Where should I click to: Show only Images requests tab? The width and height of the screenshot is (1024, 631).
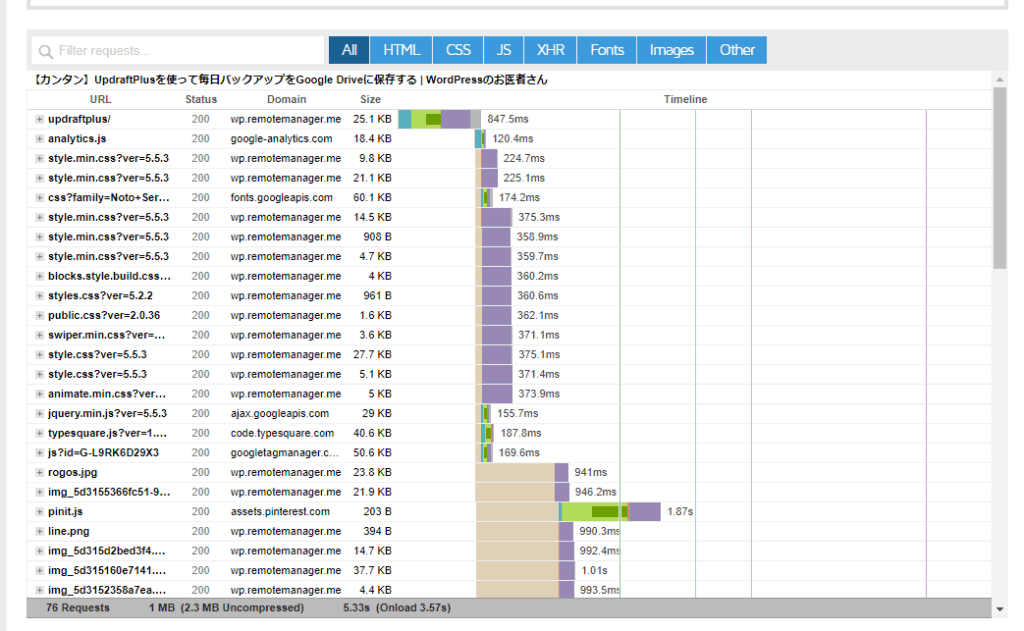(671, 50)
